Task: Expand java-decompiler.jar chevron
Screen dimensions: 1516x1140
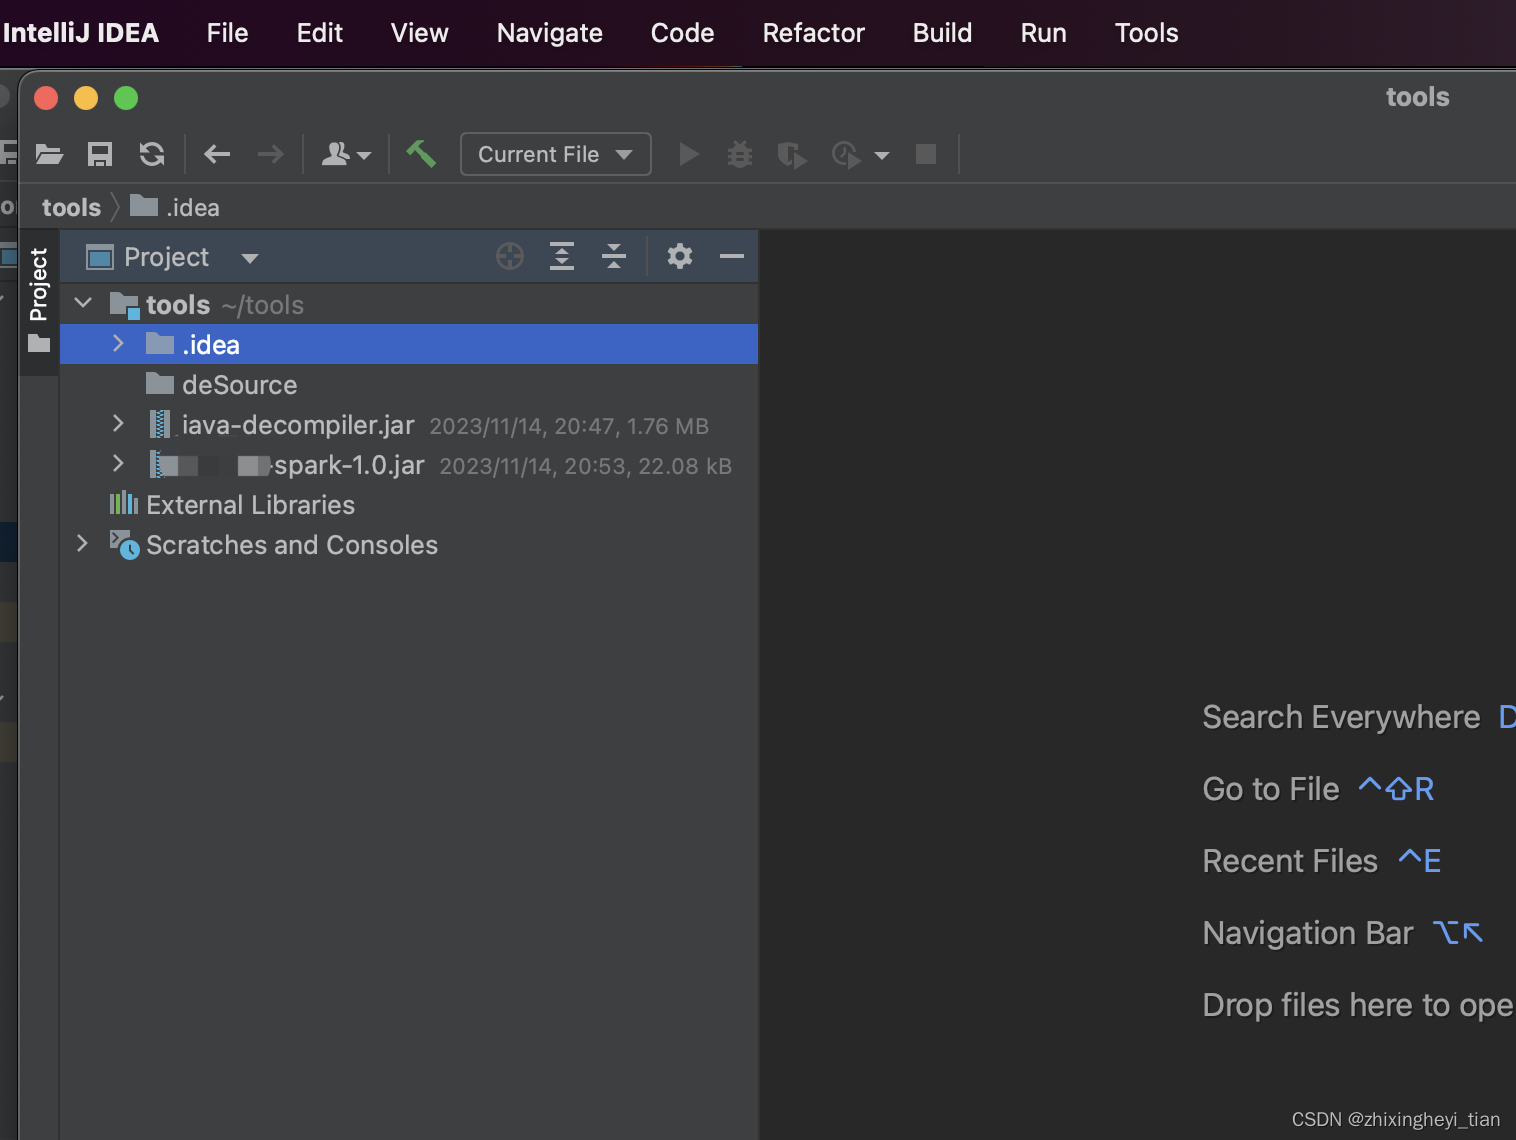Action: (118, 424)
